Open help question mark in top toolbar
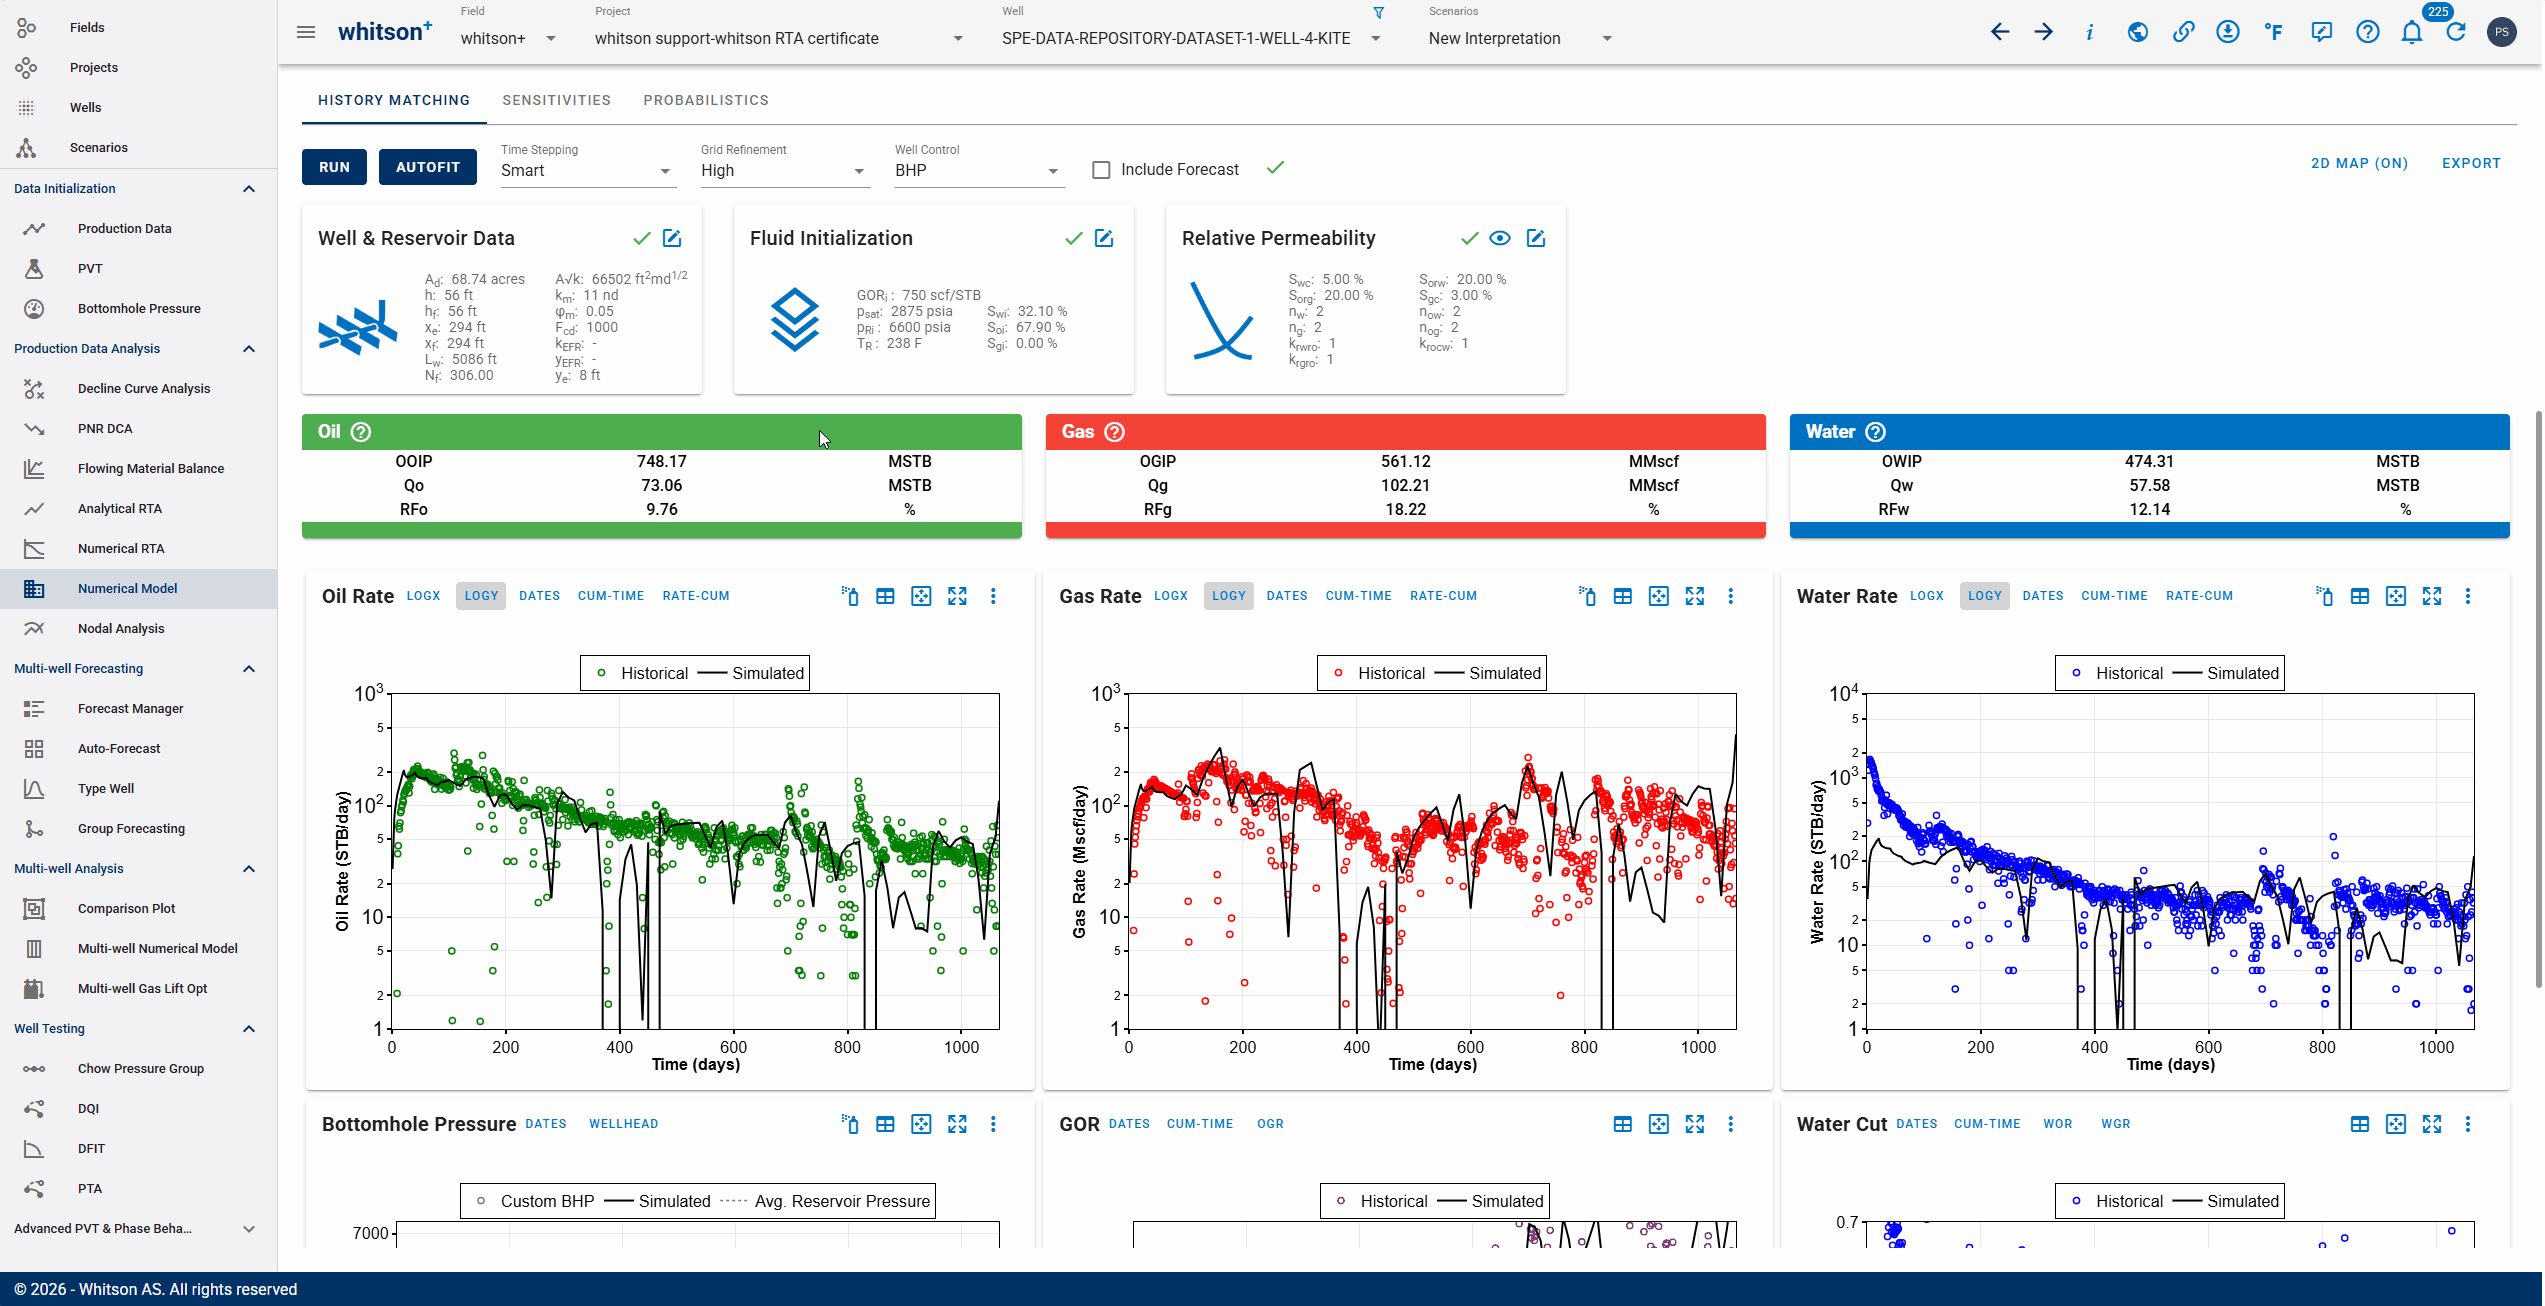The image size is (2545, 1306). [x=2368, y=32]
